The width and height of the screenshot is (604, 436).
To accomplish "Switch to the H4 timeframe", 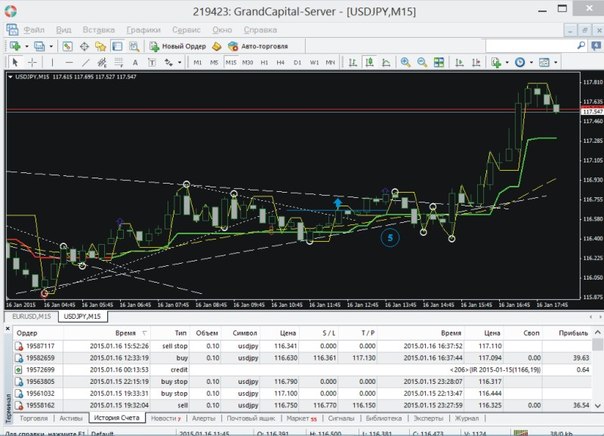I will 280,62.
